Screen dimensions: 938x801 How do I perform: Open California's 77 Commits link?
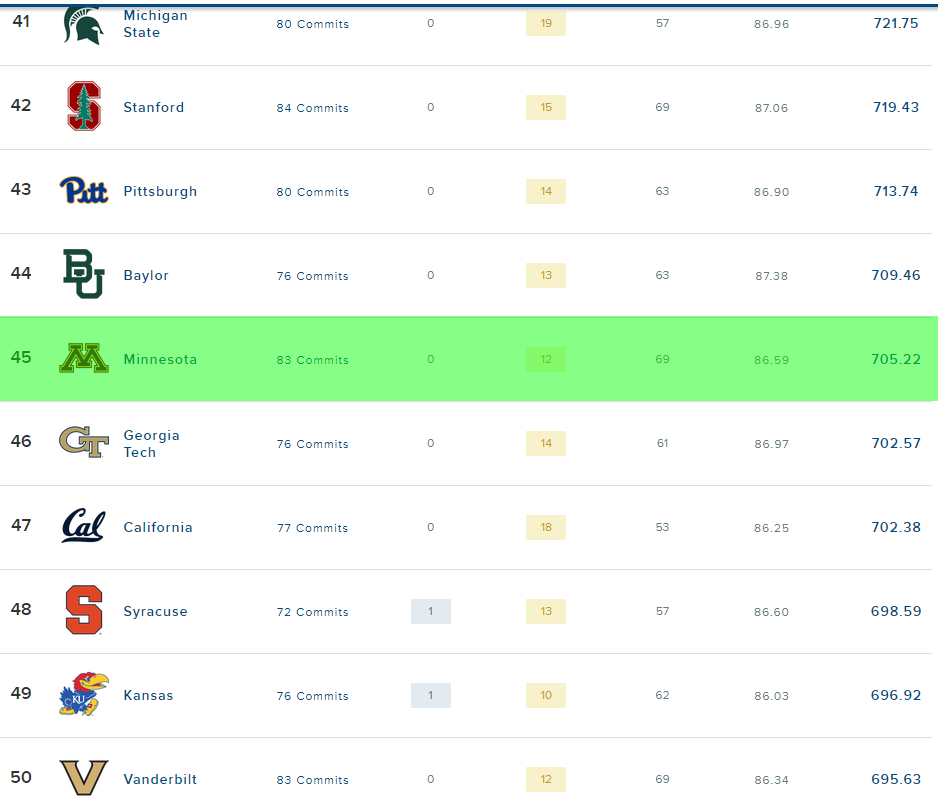coord(313,528)
